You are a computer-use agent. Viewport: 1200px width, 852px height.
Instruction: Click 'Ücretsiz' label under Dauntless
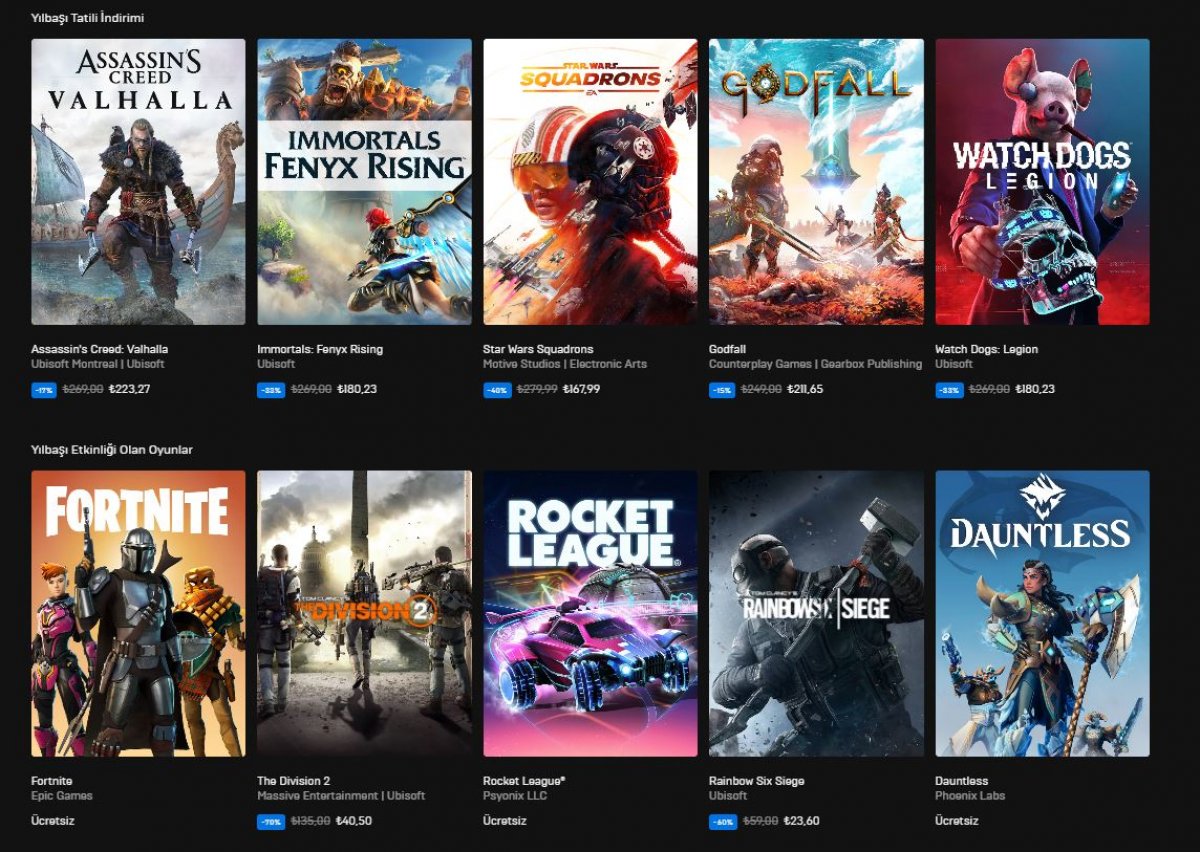[957, 821]
